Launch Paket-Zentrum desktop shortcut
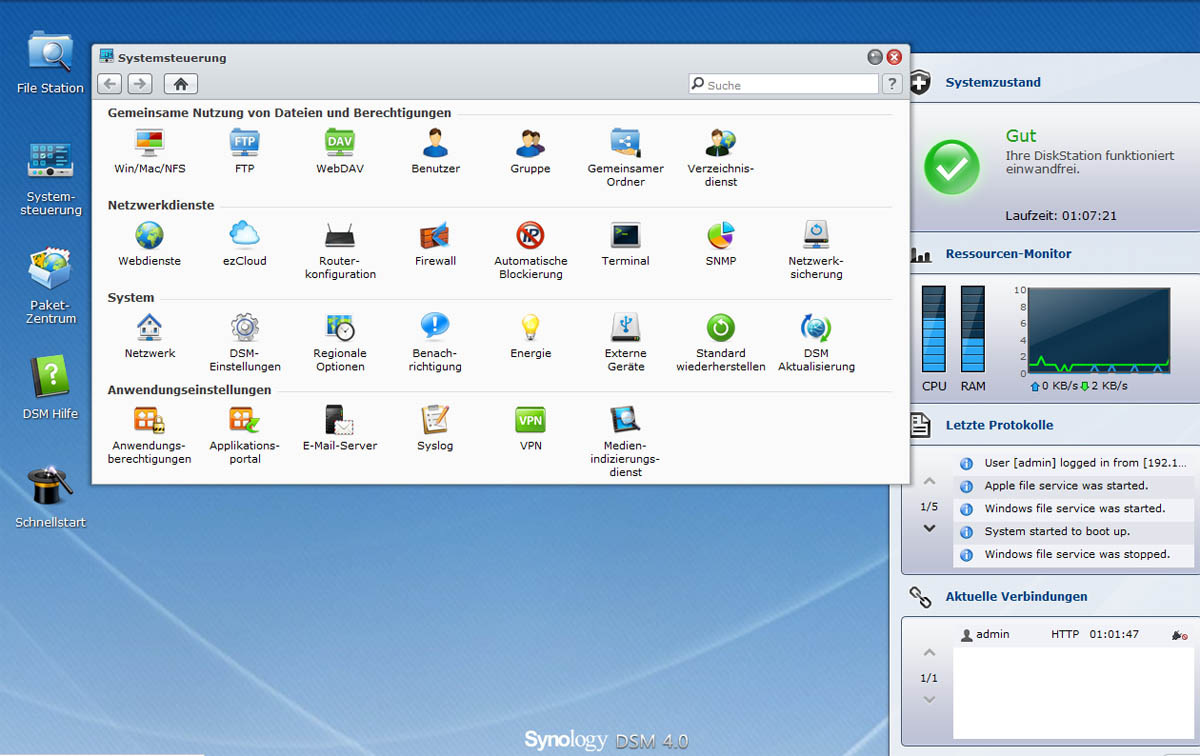The height and width of the screenshot is (756, 1200). coord(50,271)
